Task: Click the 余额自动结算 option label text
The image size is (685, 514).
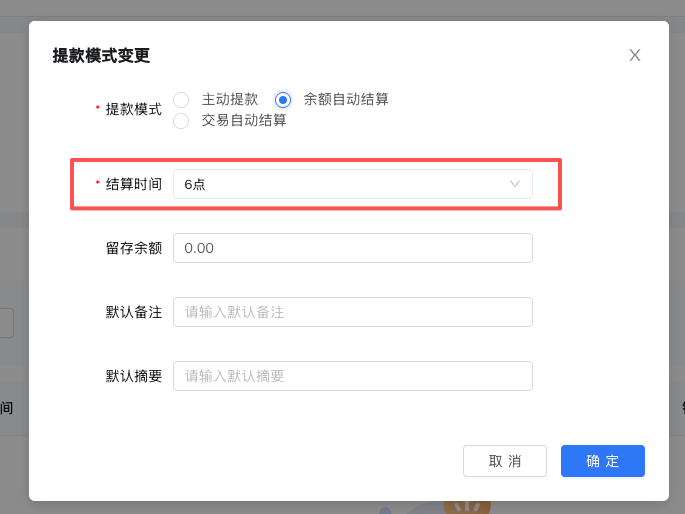Action: click(346, 100)
